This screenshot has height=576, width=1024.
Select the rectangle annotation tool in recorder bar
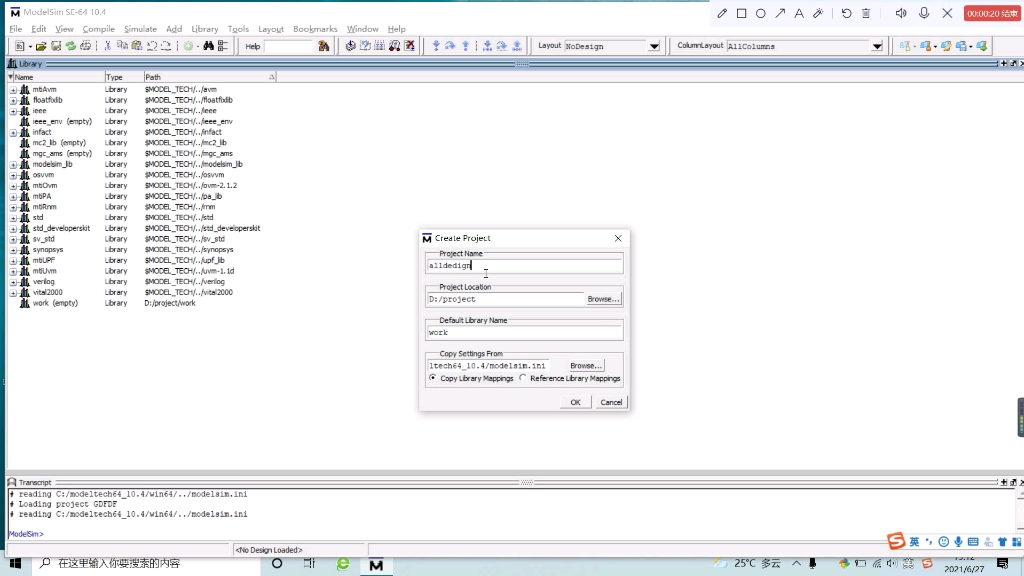click(x=741, y=13)
